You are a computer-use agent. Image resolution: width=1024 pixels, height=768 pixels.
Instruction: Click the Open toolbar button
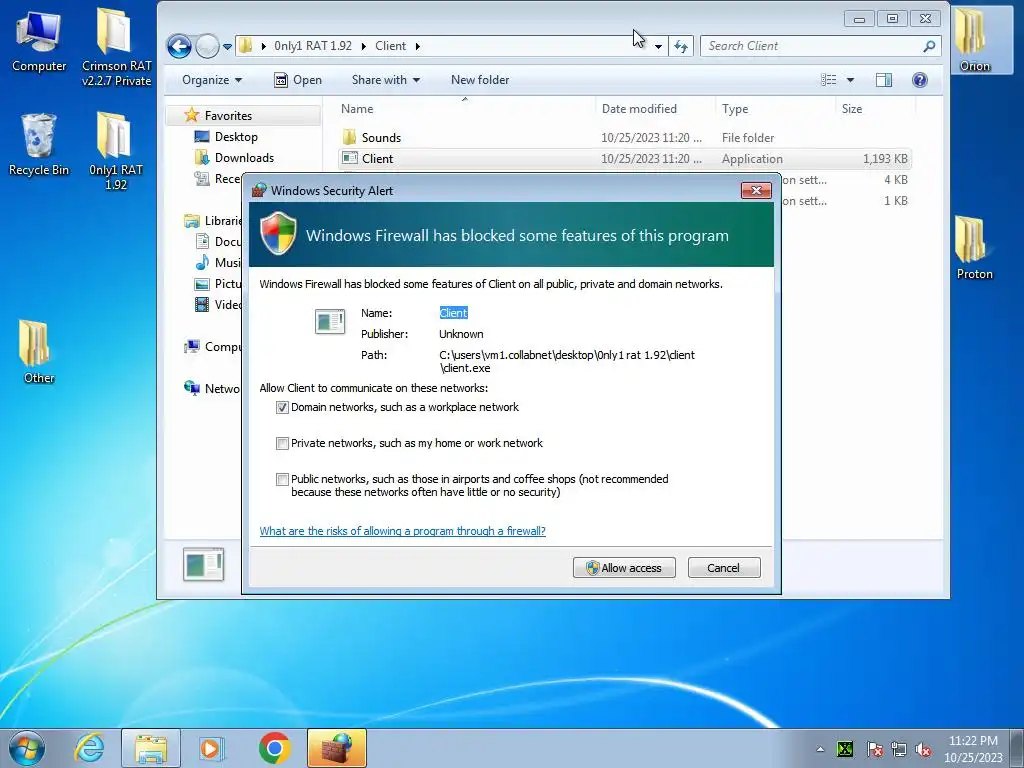pyautogui.click(x=298, y=80)
